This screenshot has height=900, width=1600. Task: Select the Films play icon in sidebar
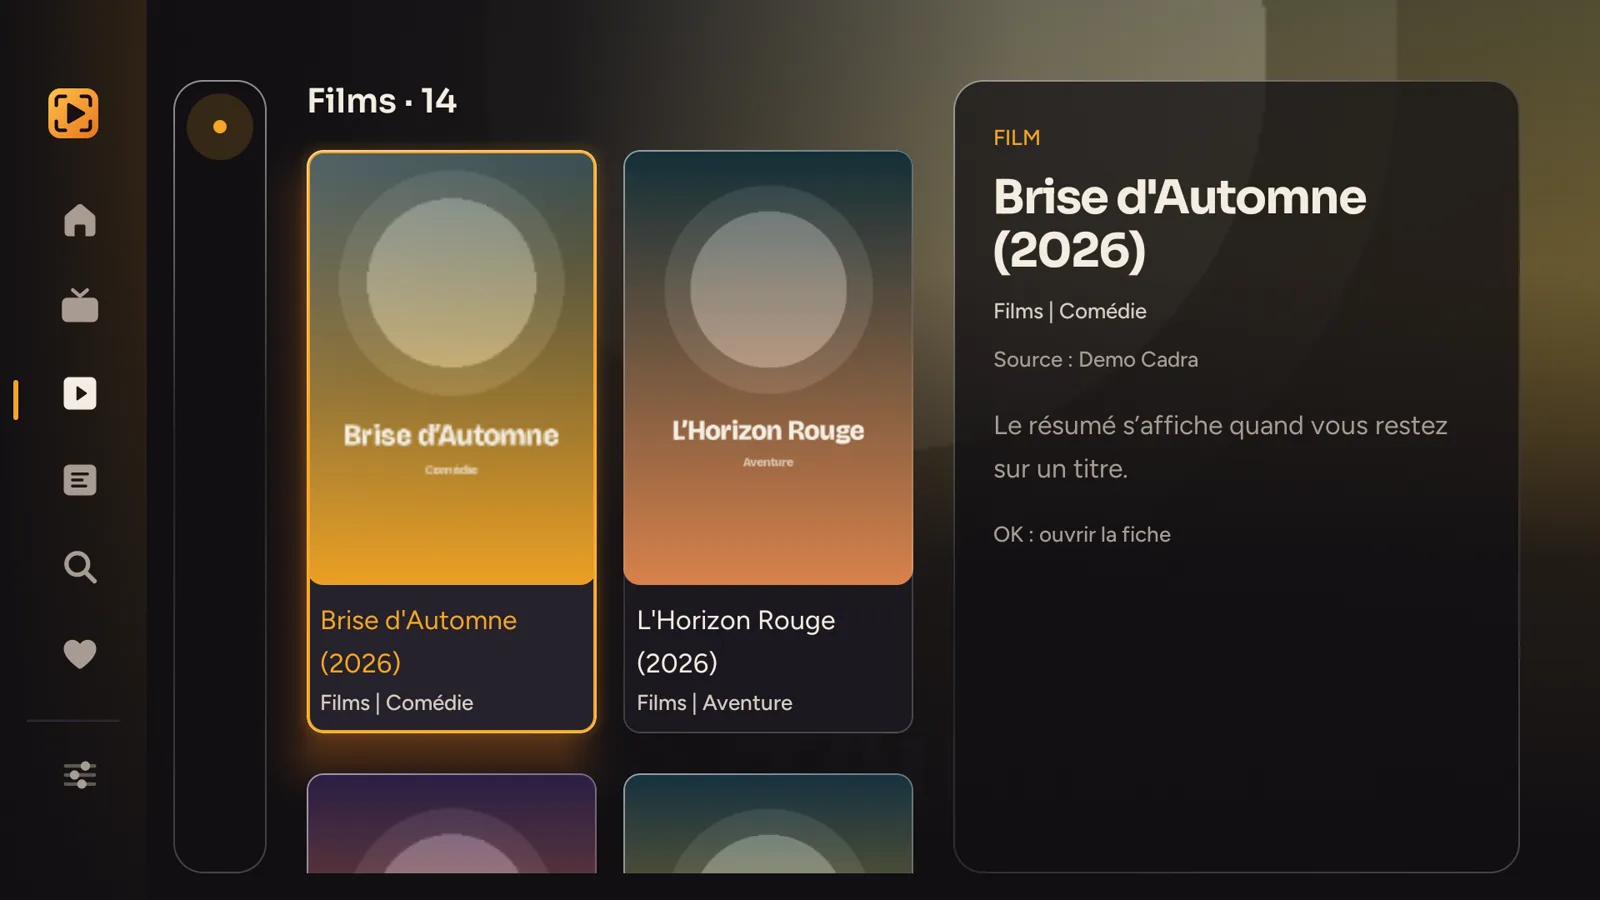[80, 393]
